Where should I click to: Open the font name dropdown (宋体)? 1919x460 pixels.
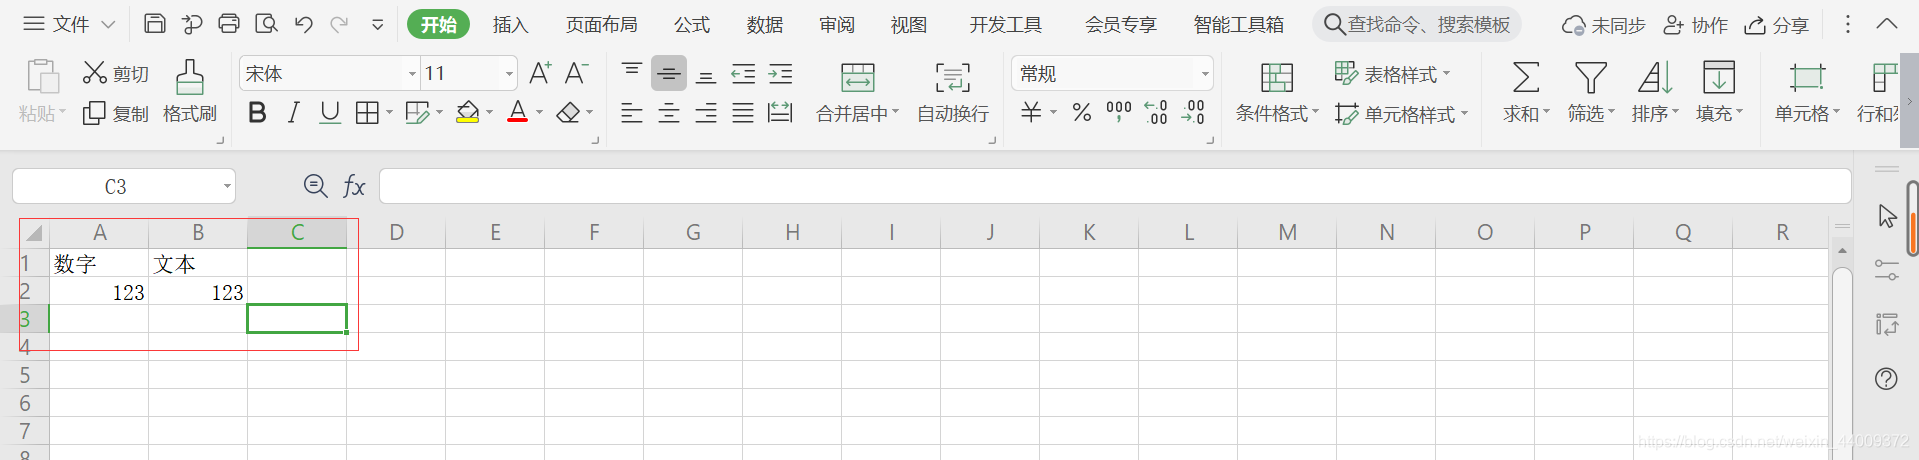(412, 73)
